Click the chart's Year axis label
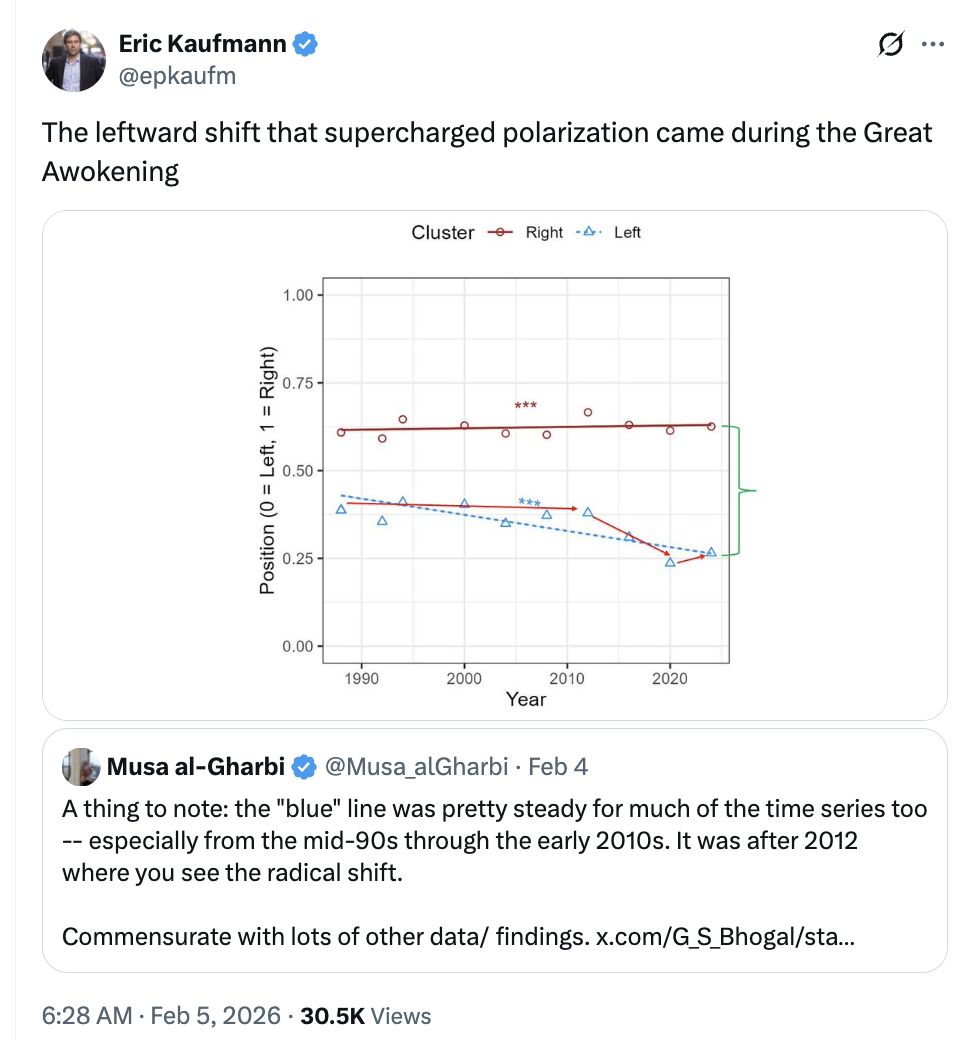968x1040 pixels. [x=525, y=699]
